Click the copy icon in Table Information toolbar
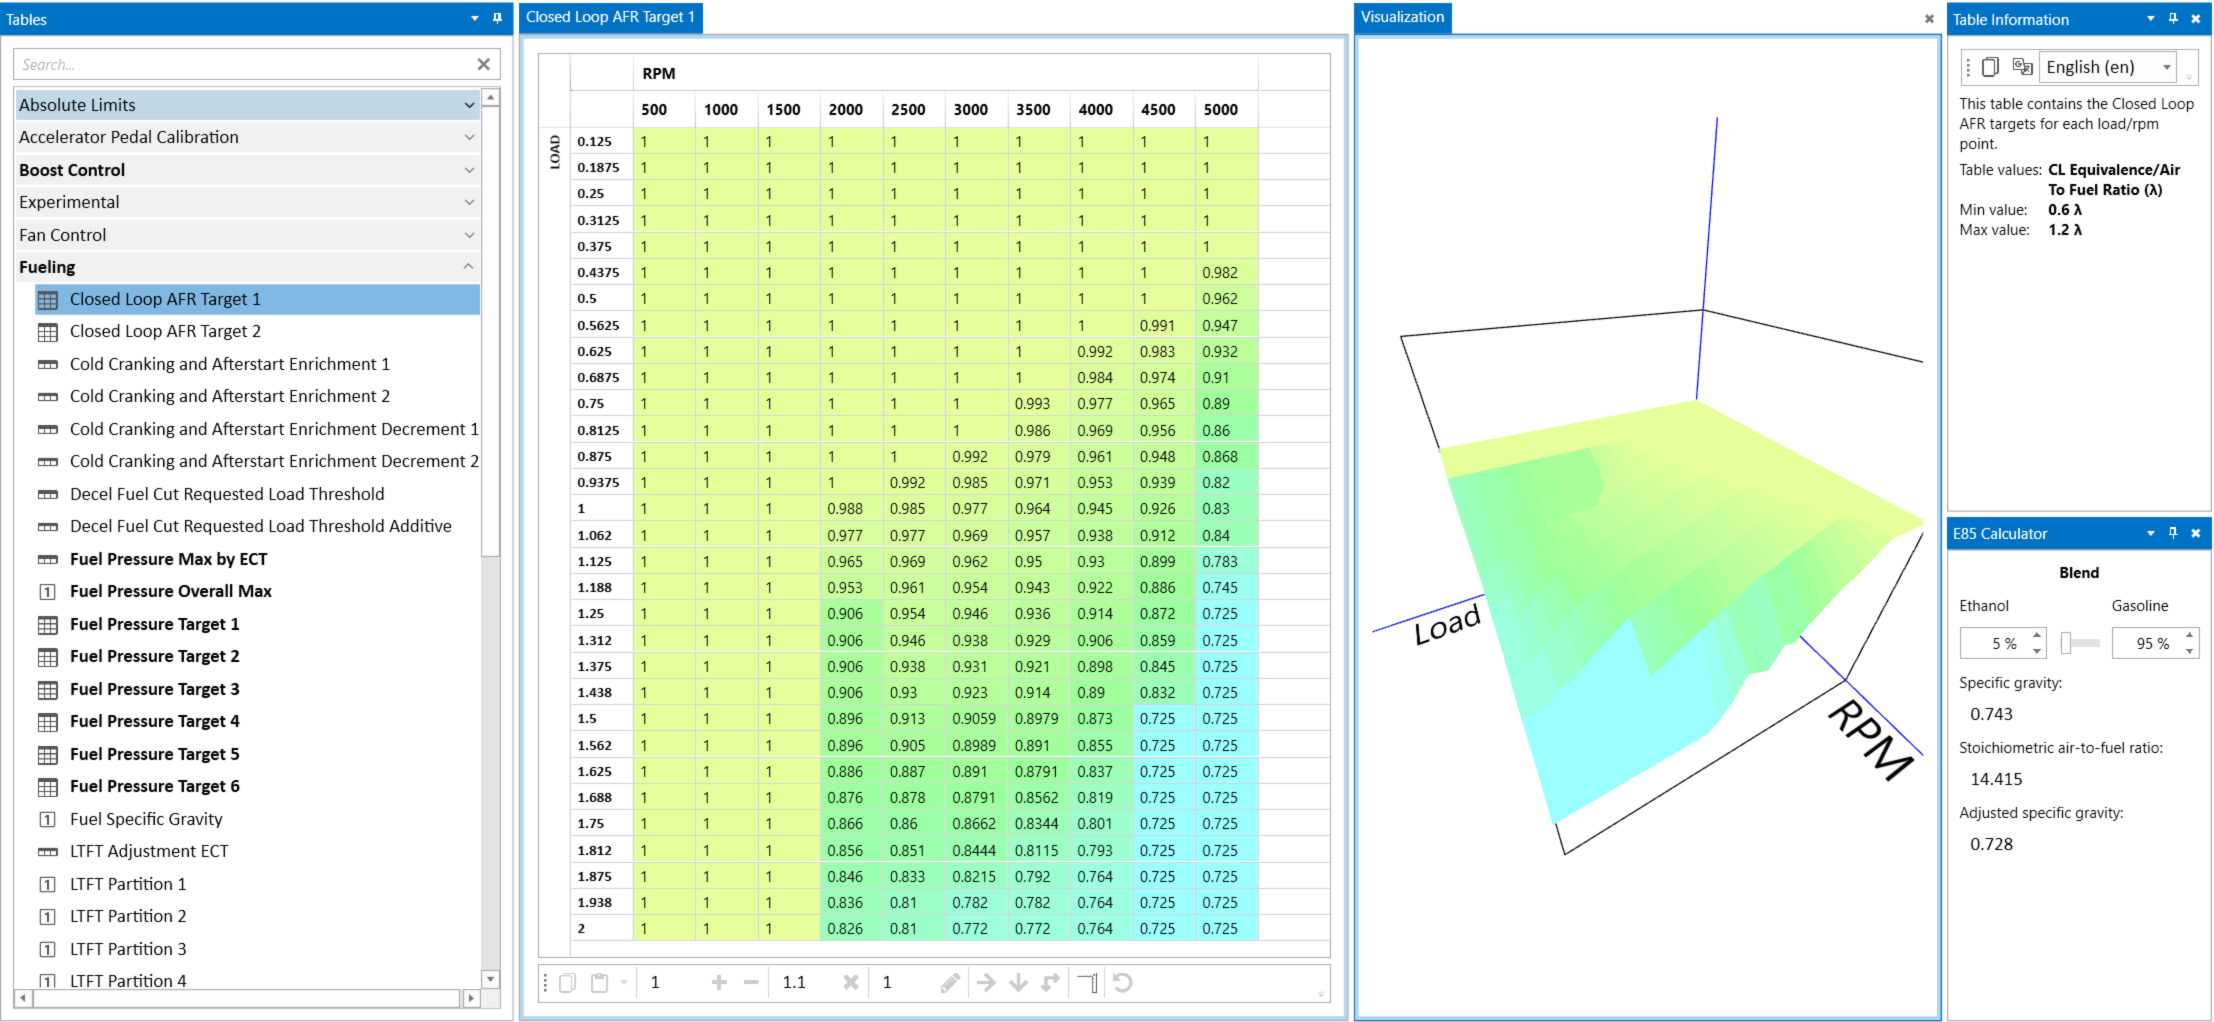This screenshot has width=2214, height=1022. click(1990, 67)
